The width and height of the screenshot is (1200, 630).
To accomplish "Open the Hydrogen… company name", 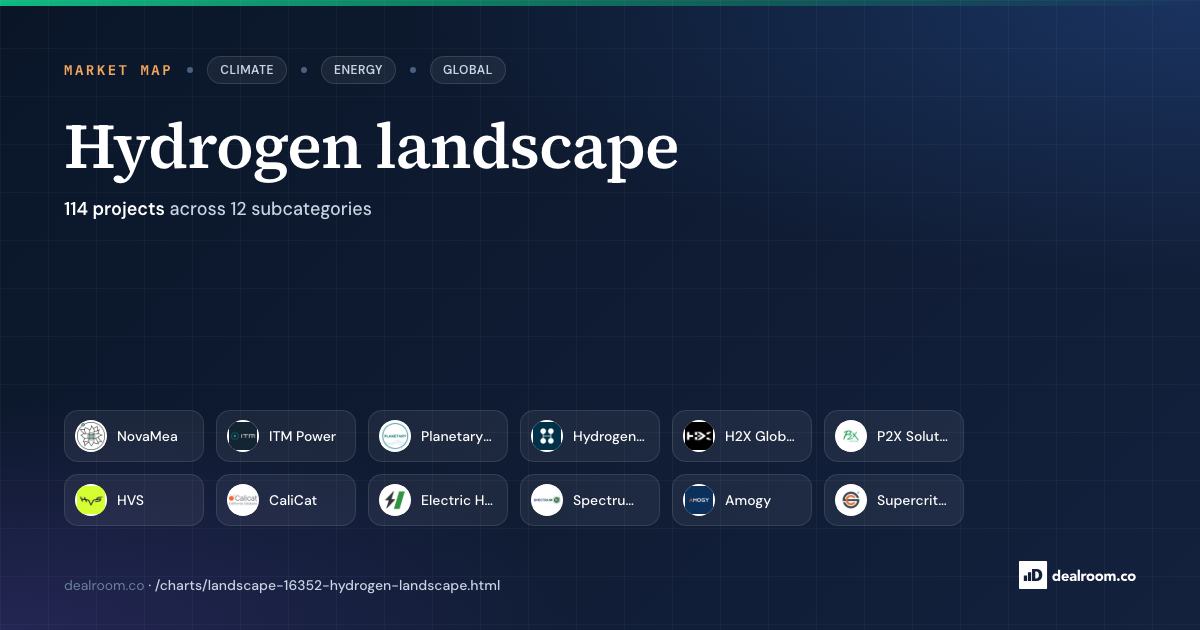I will click(609, 436).
